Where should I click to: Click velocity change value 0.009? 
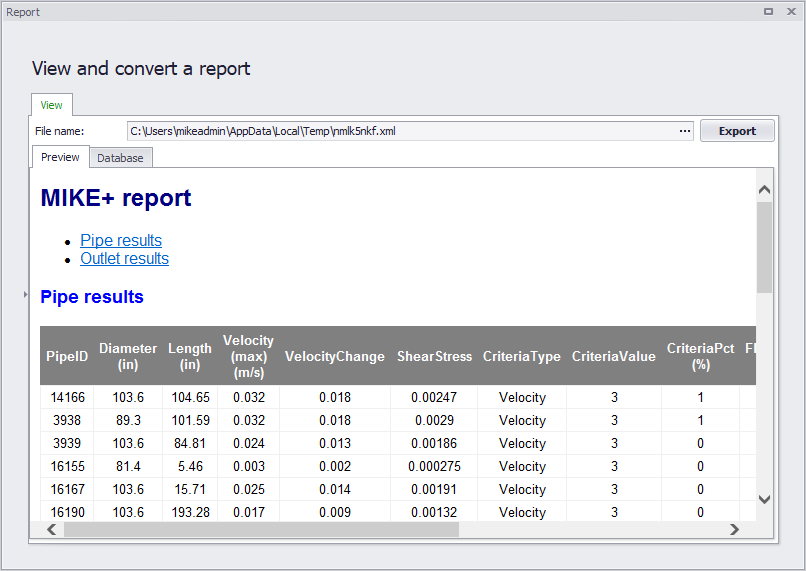[335, 512]
